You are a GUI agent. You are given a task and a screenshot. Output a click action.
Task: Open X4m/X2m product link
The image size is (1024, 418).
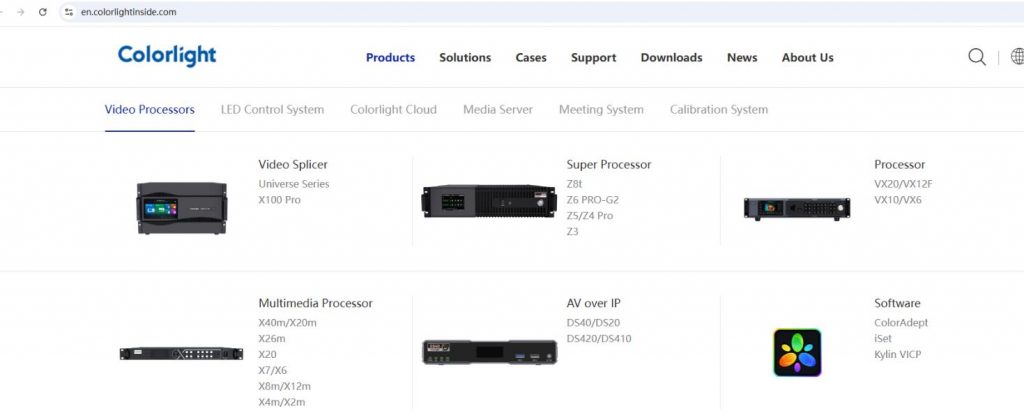tap(281, 402)
